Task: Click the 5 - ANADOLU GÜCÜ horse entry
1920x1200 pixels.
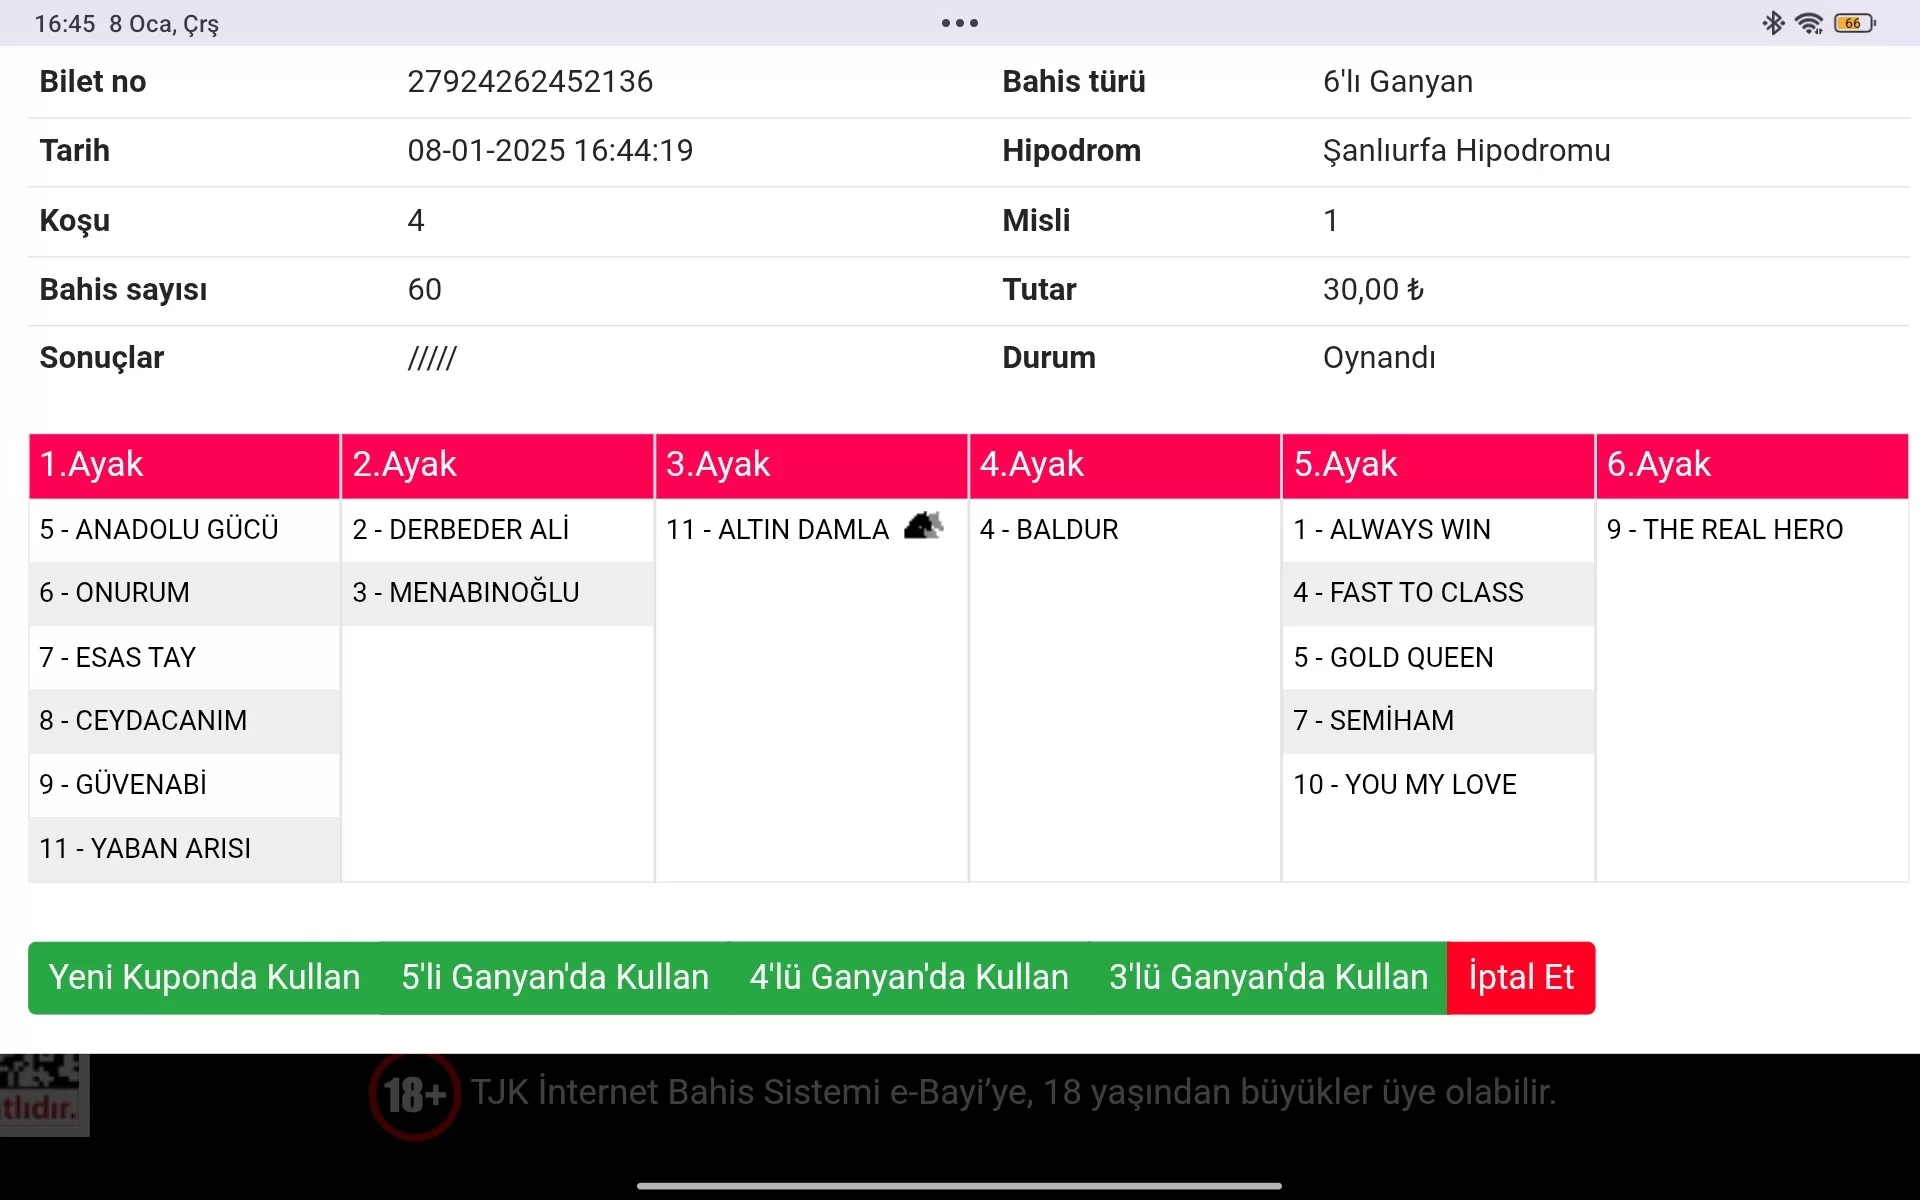Action: coord(159,529)
